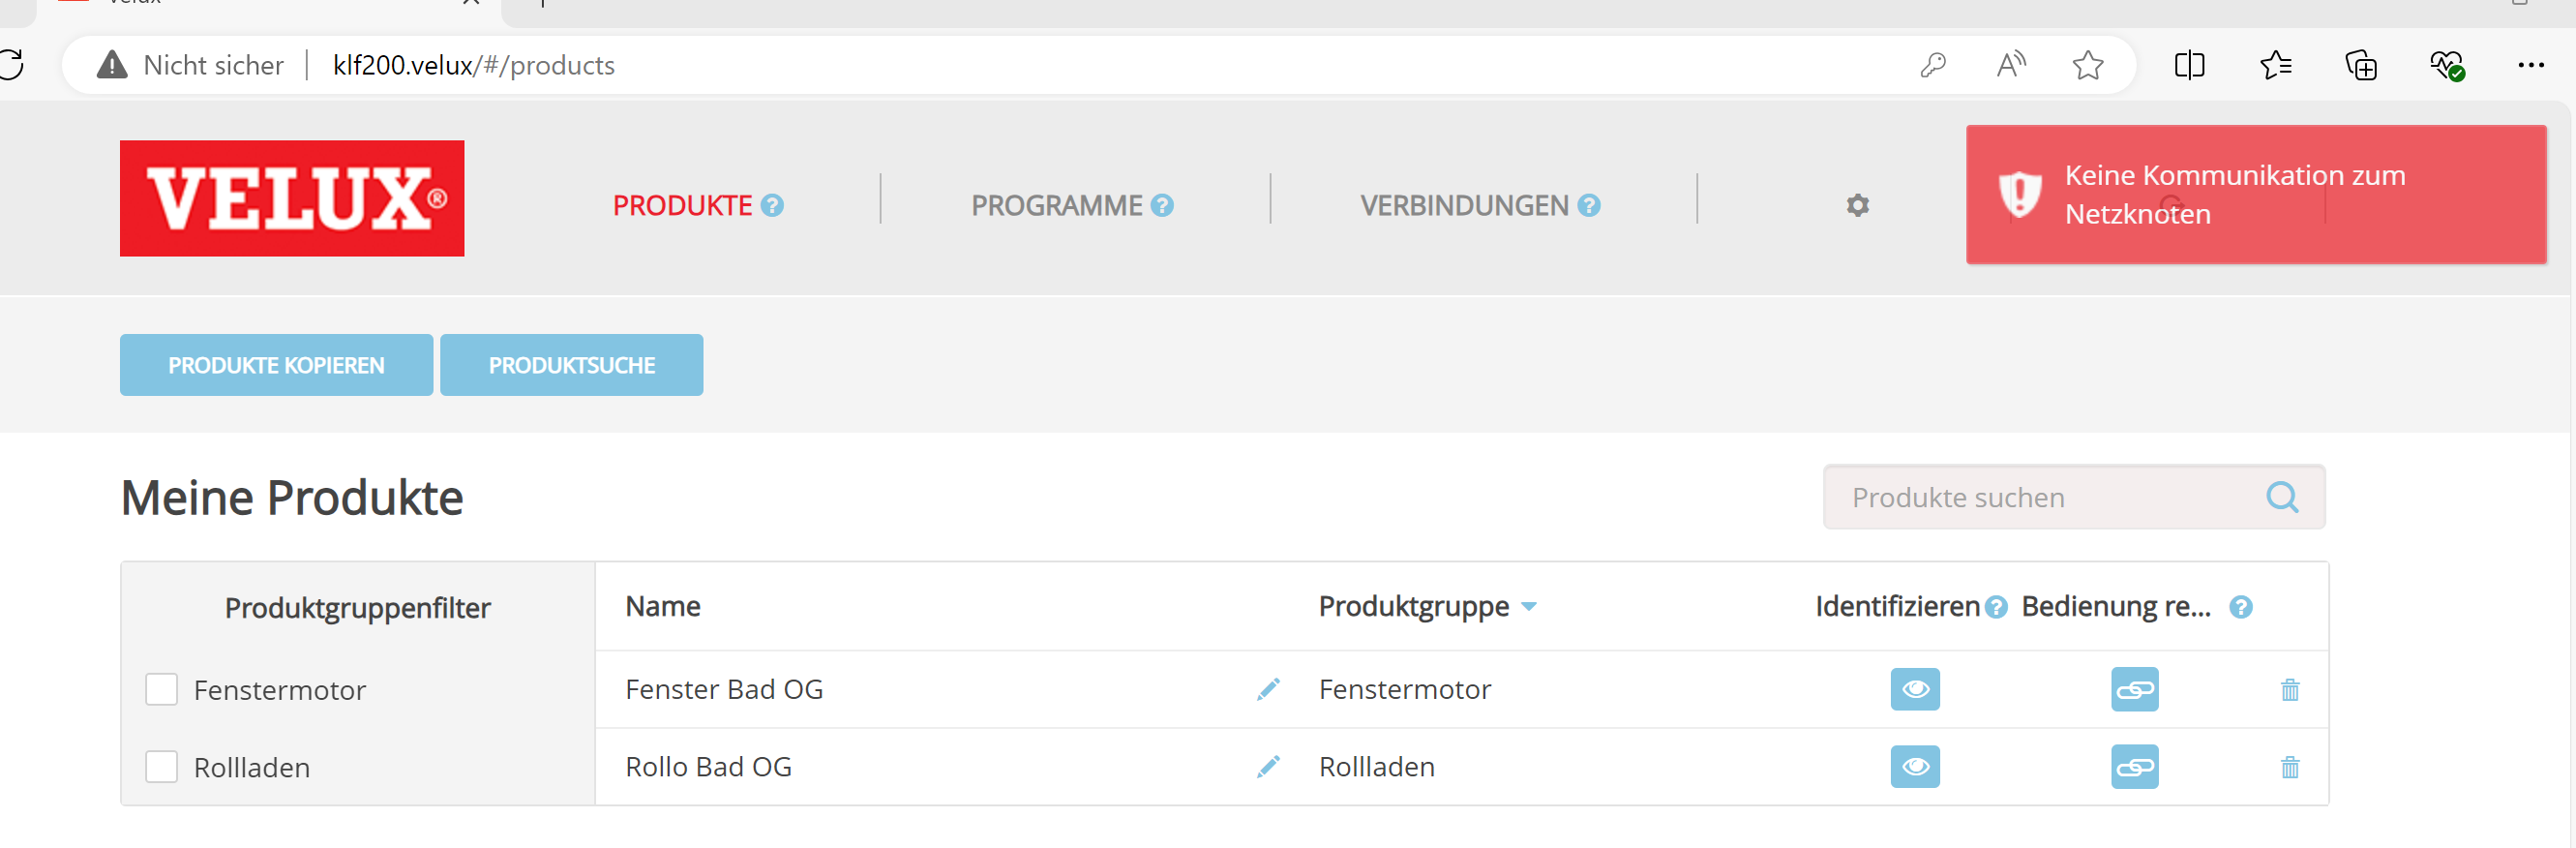Open link settings for Rollo Bad OG
Viewport: 2576px width, 848px height.
coord(2134,767)
